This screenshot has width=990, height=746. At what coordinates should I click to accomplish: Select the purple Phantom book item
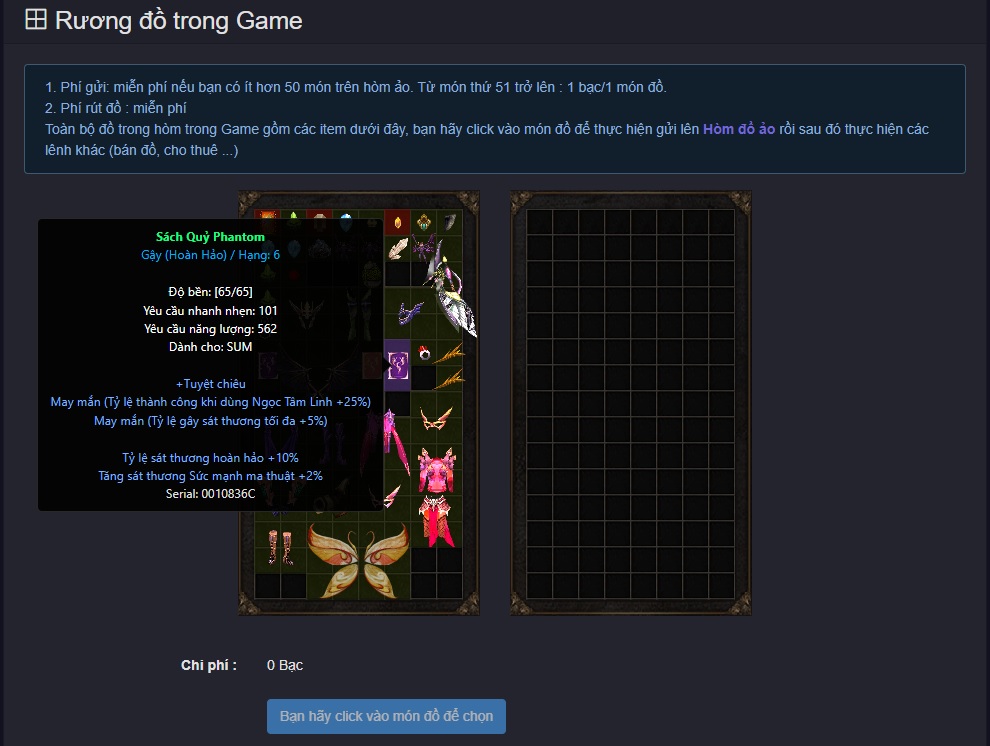pyautogui.click(x=398, y=365)
